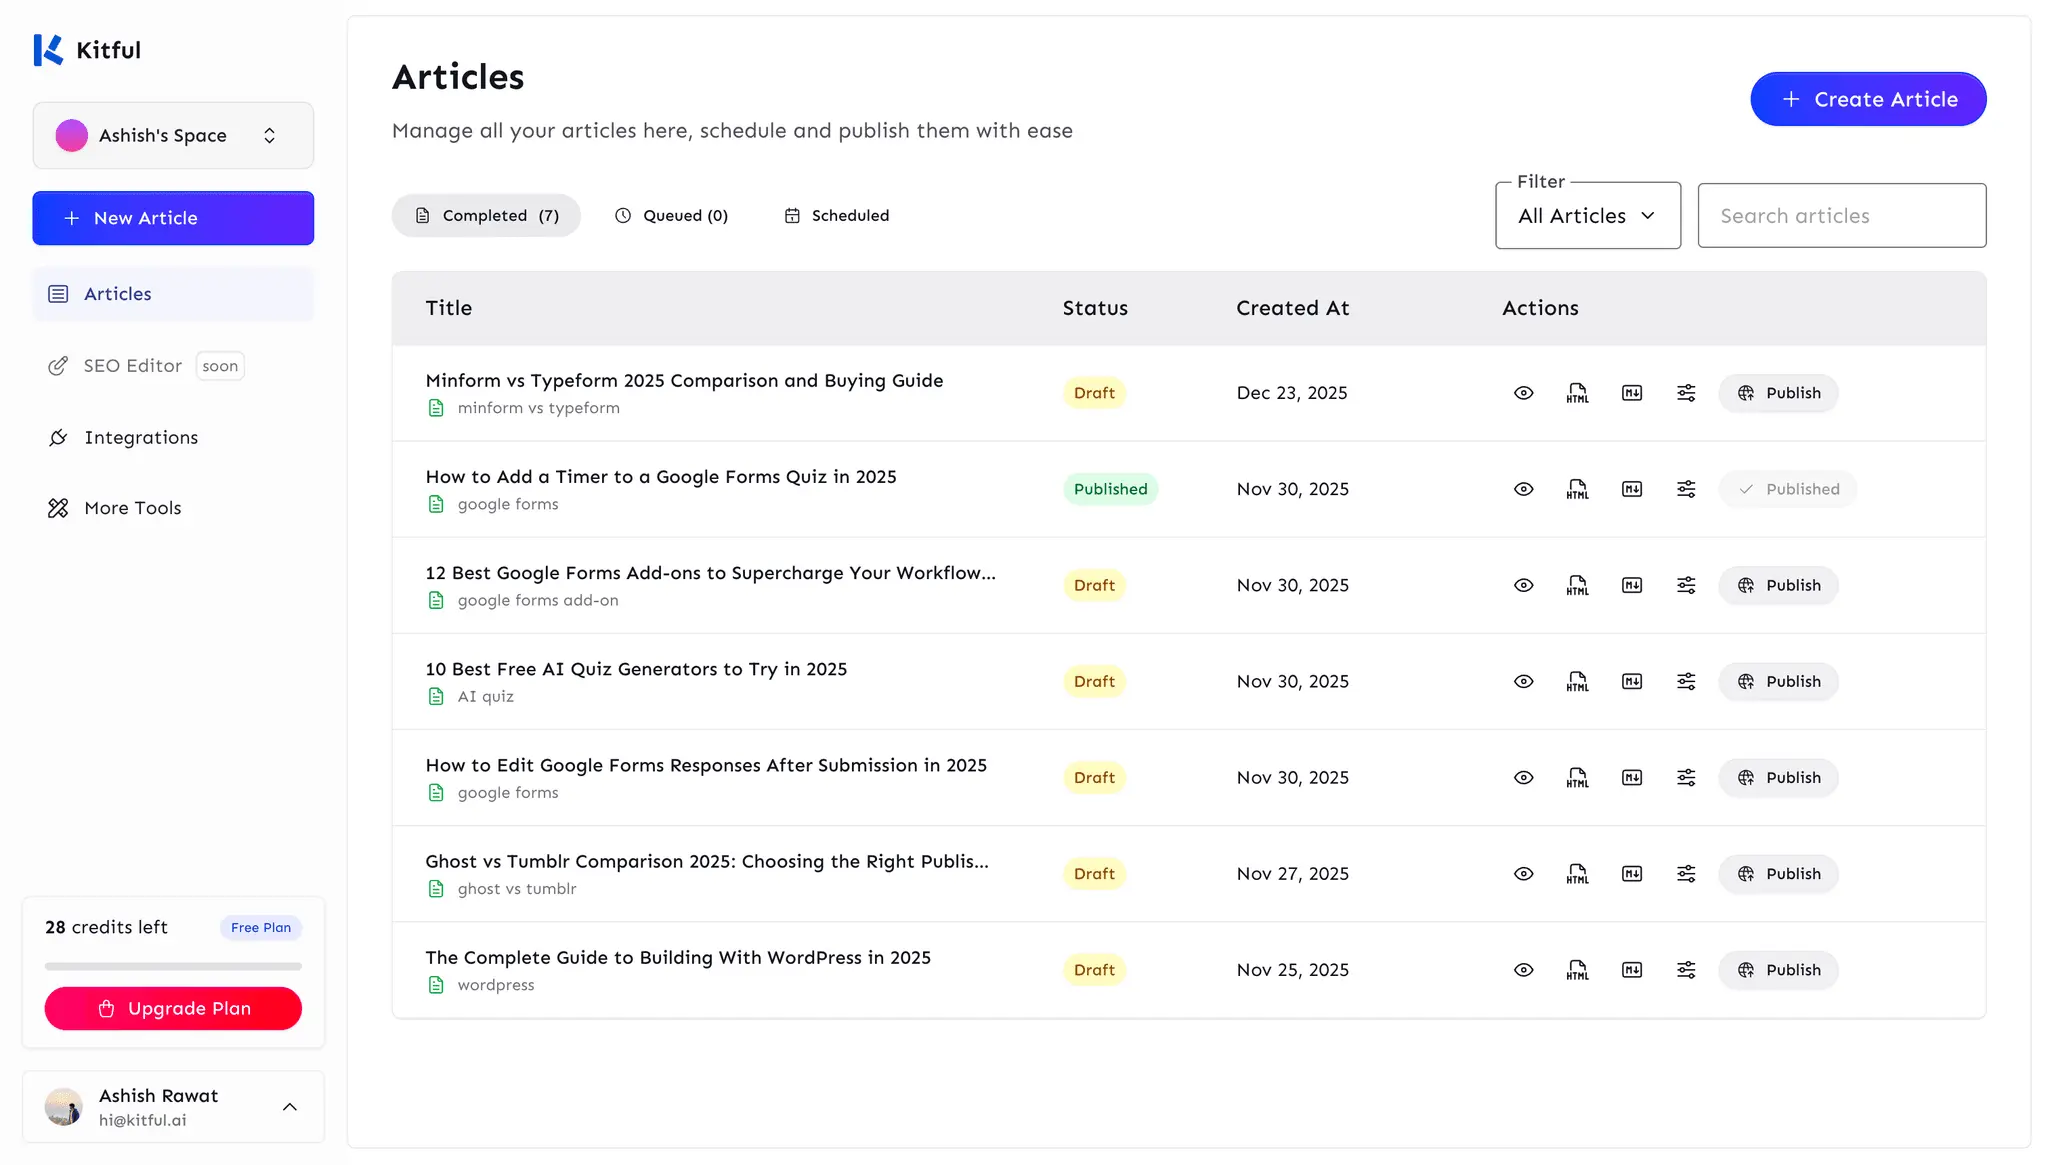The image size is (2048, 1165).
Task: Go to Integrations in the sidebar
Action: (x=173, y=437)
